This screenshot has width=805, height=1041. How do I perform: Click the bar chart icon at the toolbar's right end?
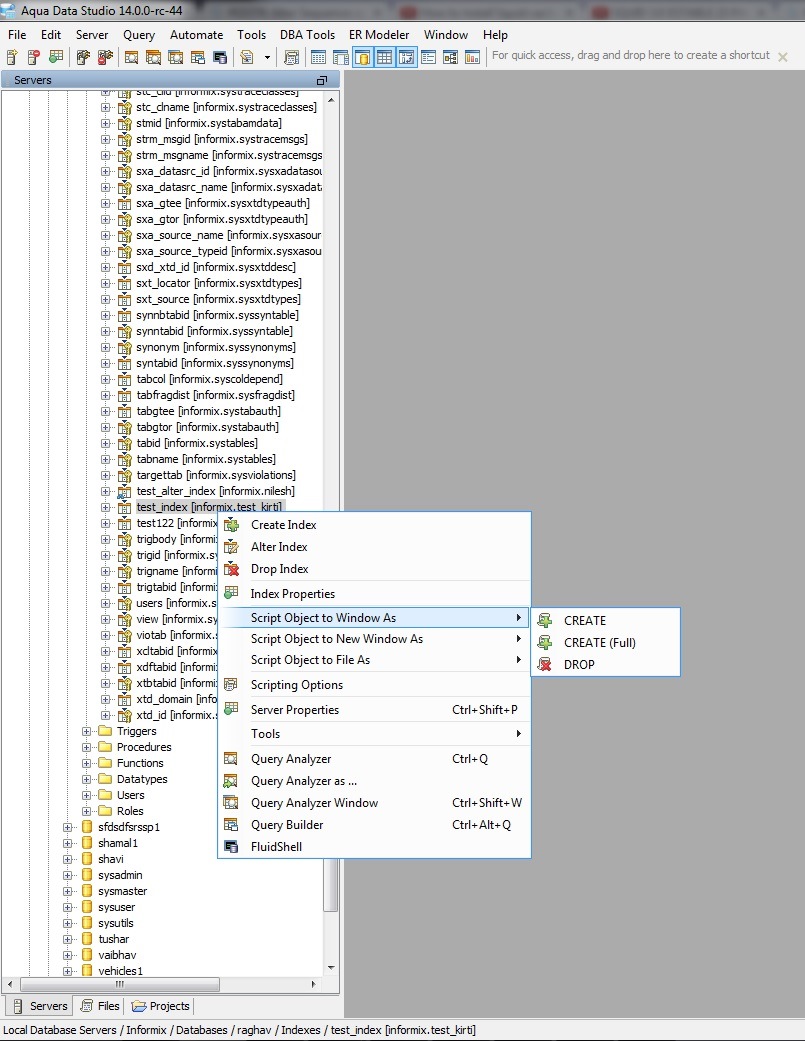point(473,58)
